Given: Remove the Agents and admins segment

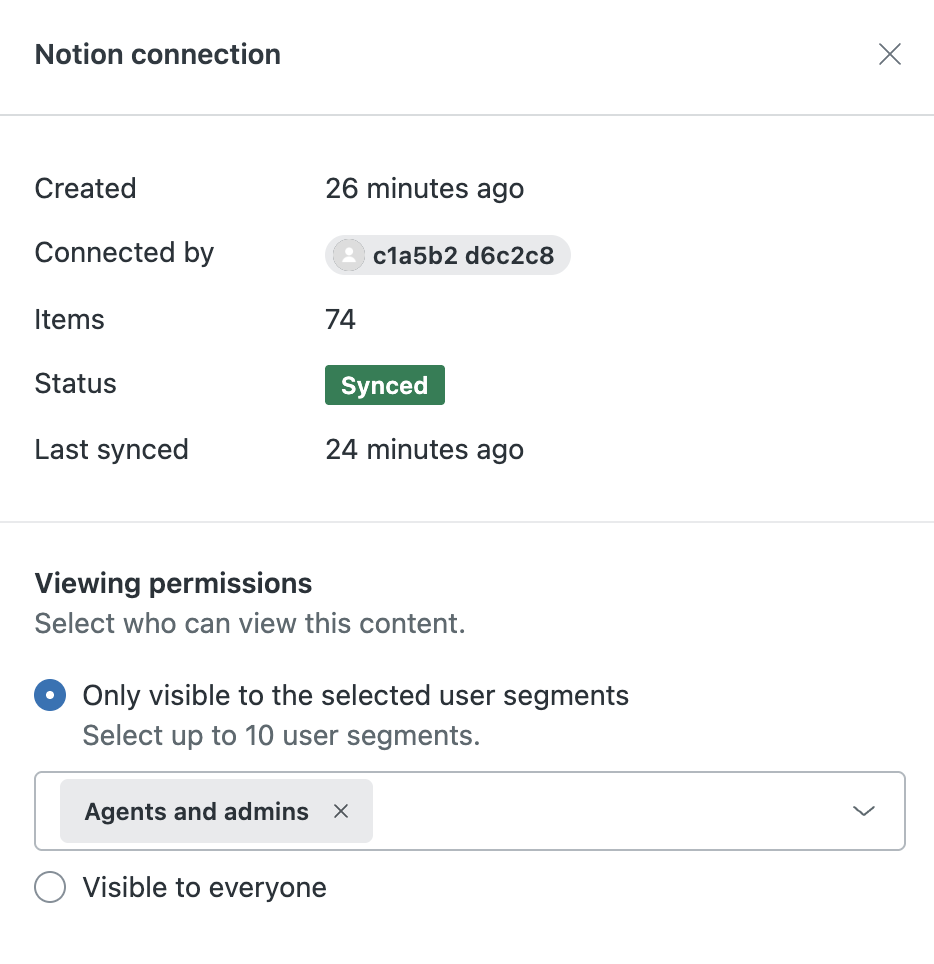Looking at the screenshot, I should click(341, 811).
